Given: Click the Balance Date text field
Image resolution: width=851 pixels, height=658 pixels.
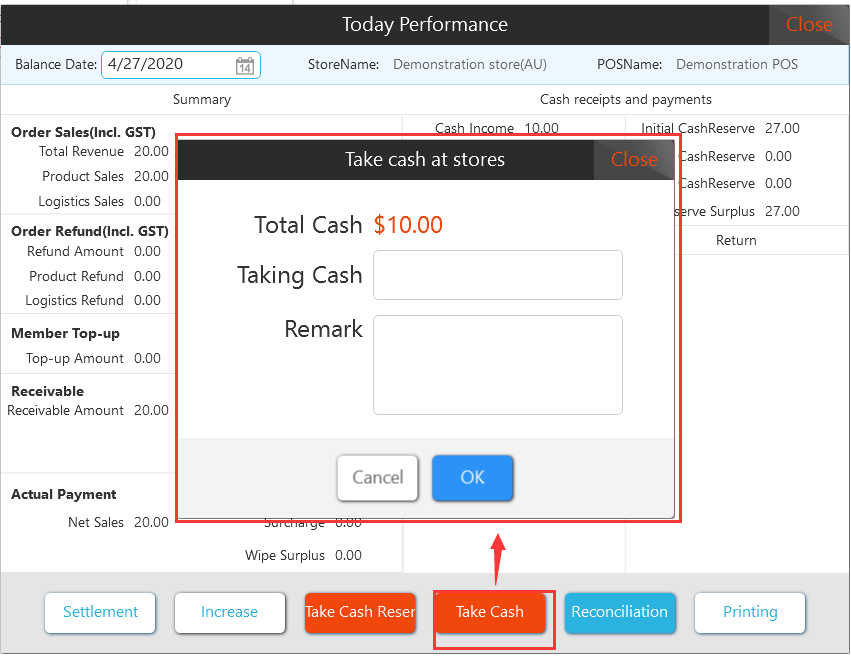Looking at the screenshot, I should [x=165, y=65].
